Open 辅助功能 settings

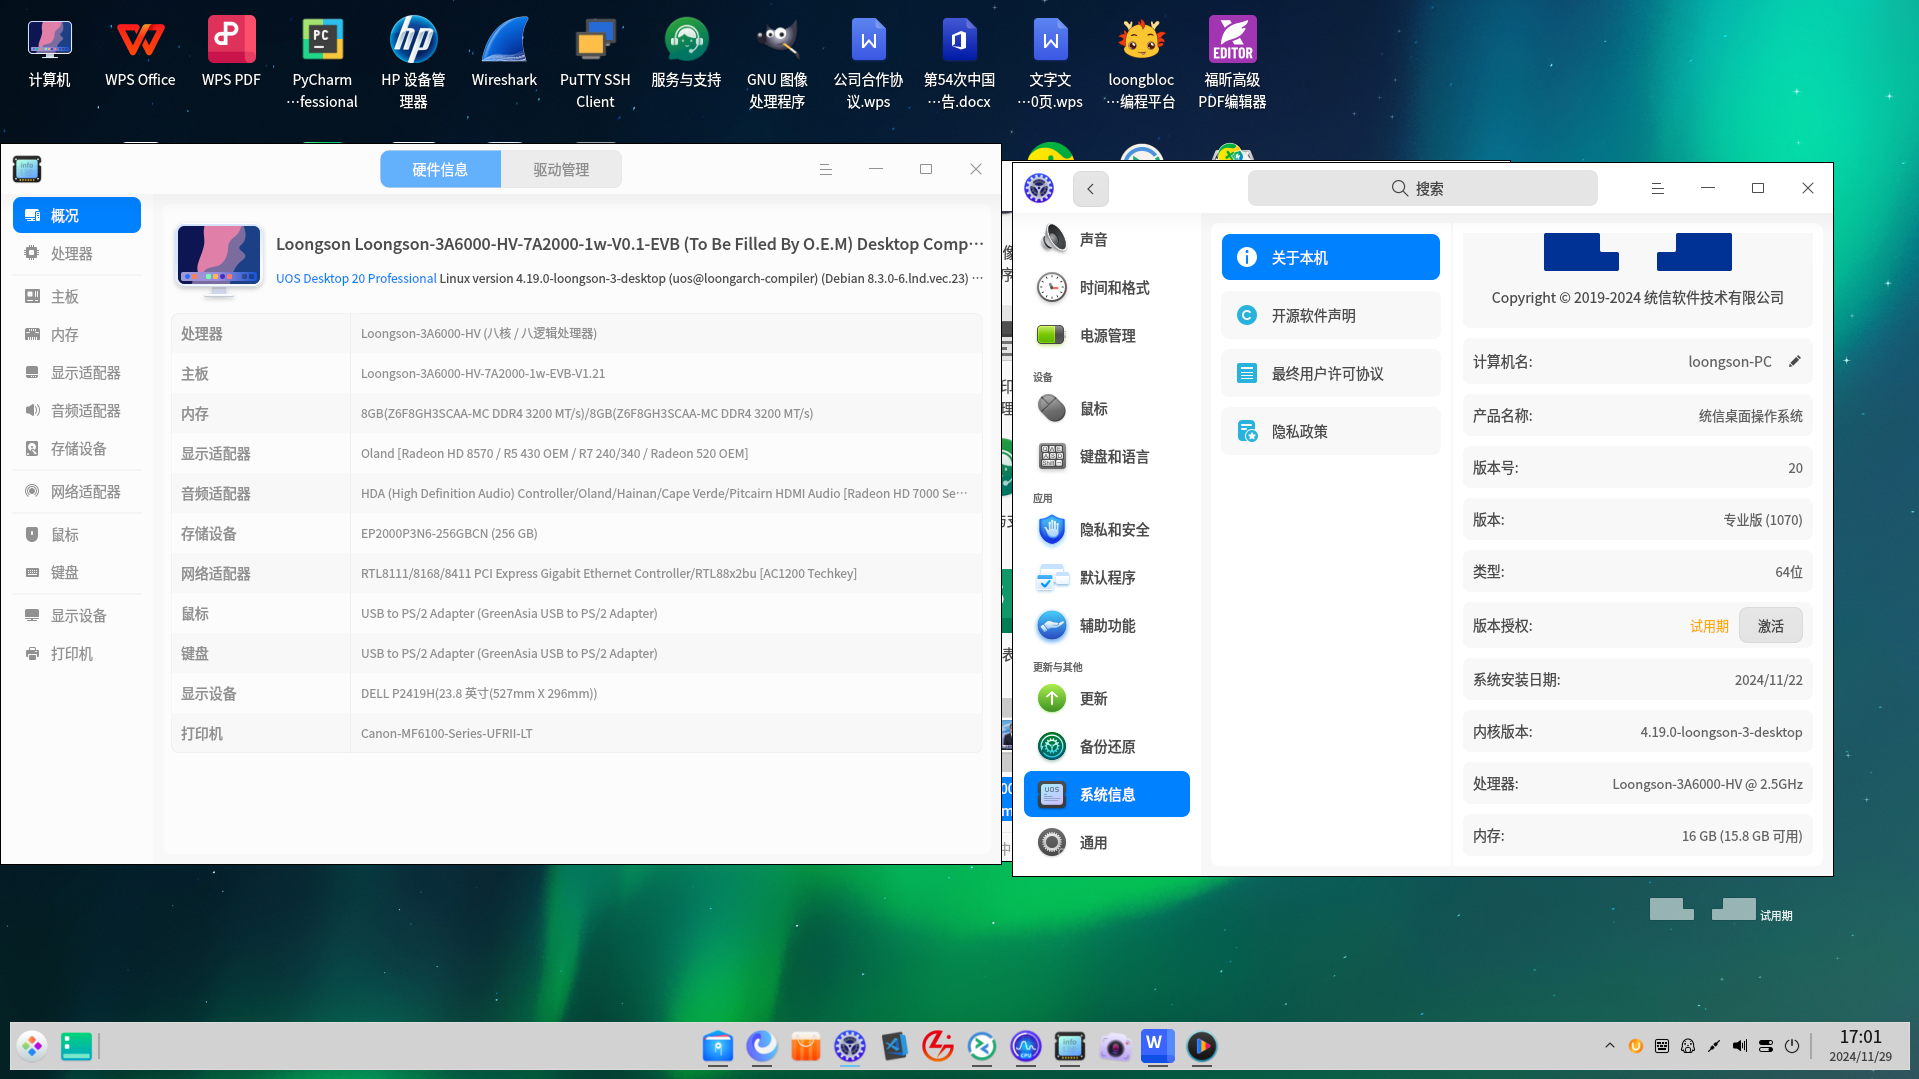pyautogui.click(x=1107, y=625)
